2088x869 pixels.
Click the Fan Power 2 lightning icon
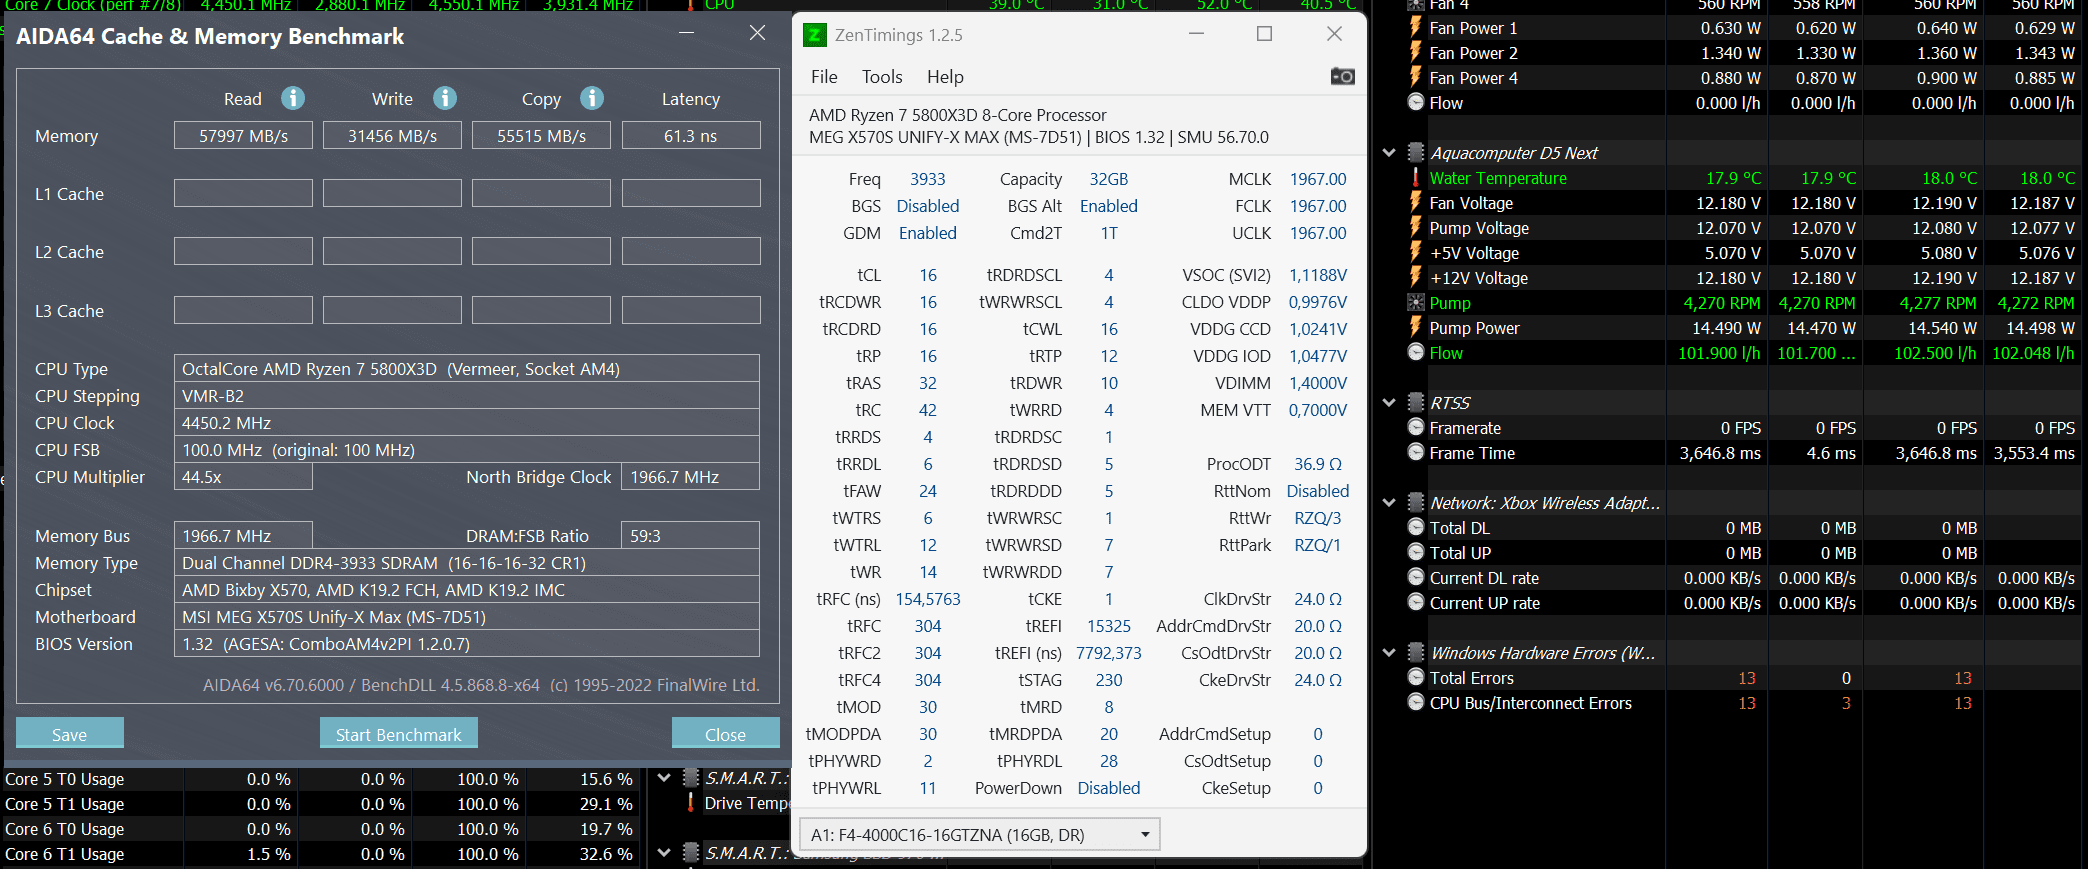click(x=1415, y=53)
